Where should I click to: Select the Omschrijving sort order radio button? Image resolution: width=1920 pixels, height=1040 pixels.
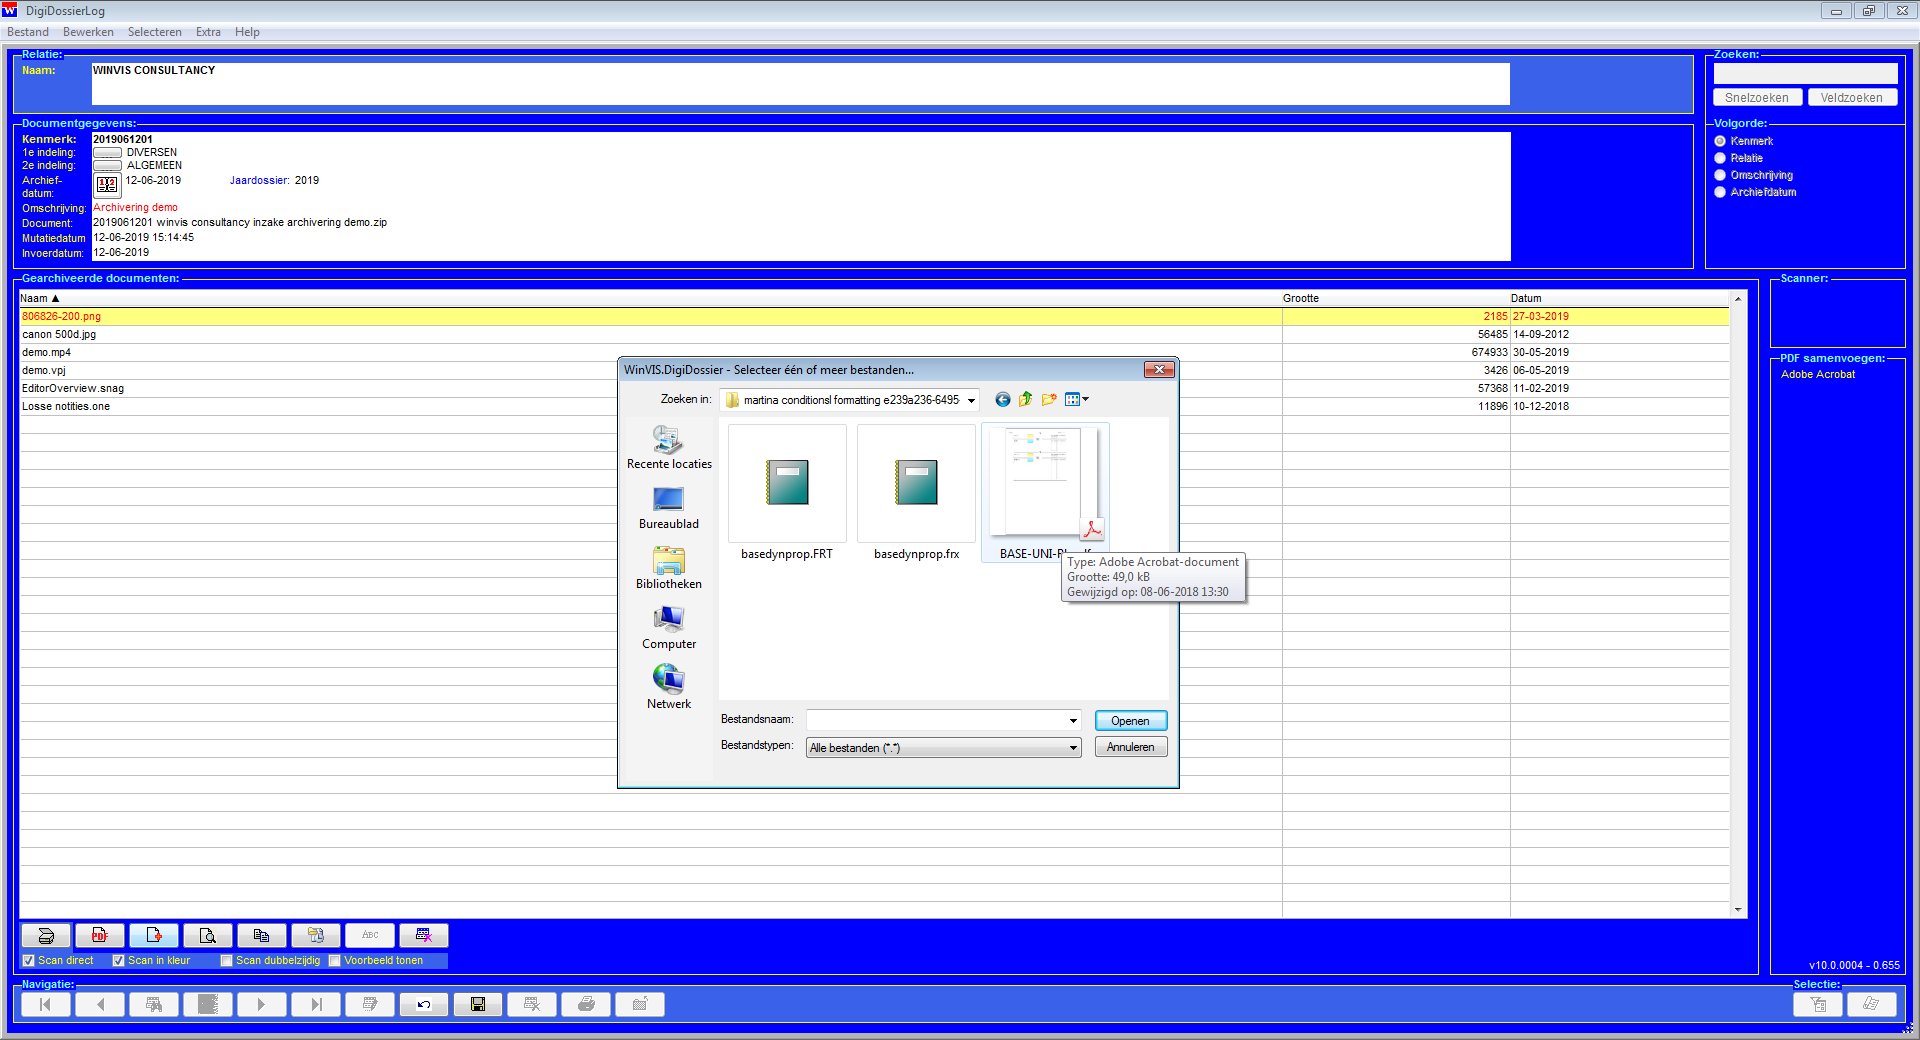pyautogui.click(x=1720, y=175)
